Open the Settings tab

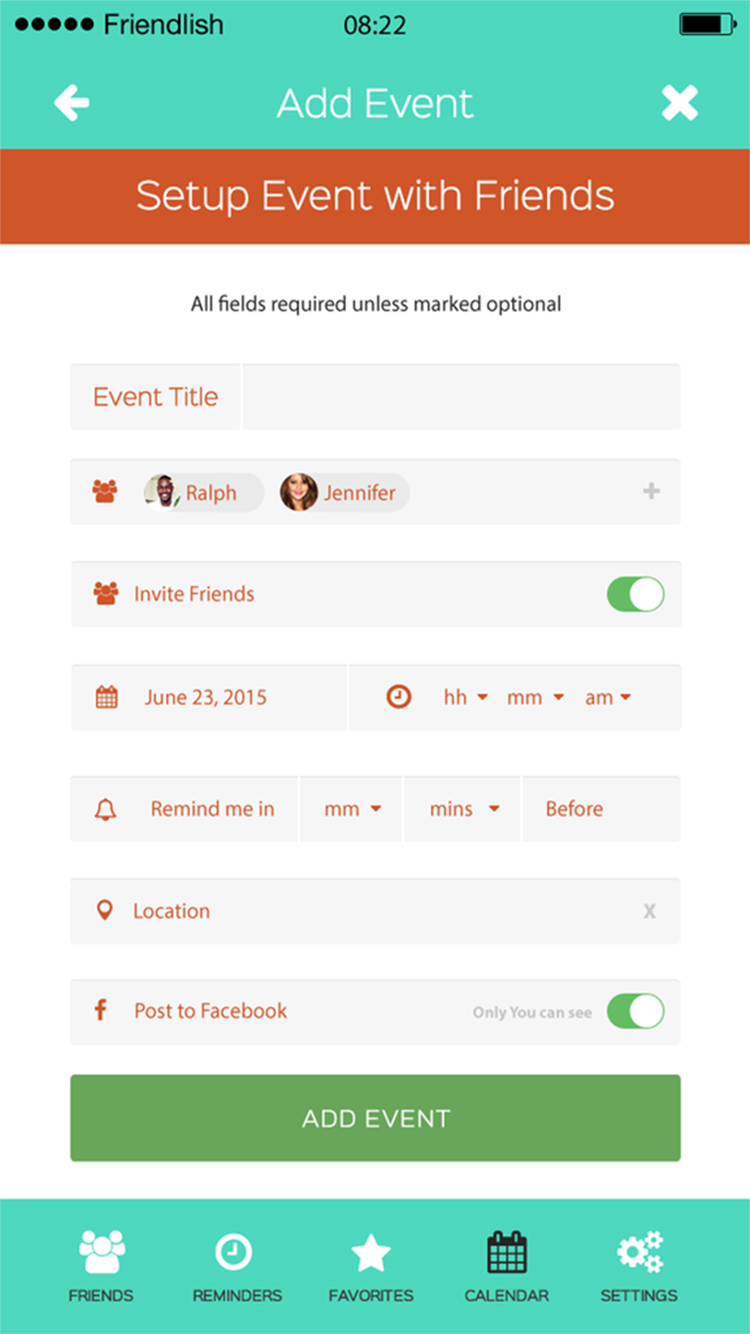pyautogui.click(x=639, y=1265)
